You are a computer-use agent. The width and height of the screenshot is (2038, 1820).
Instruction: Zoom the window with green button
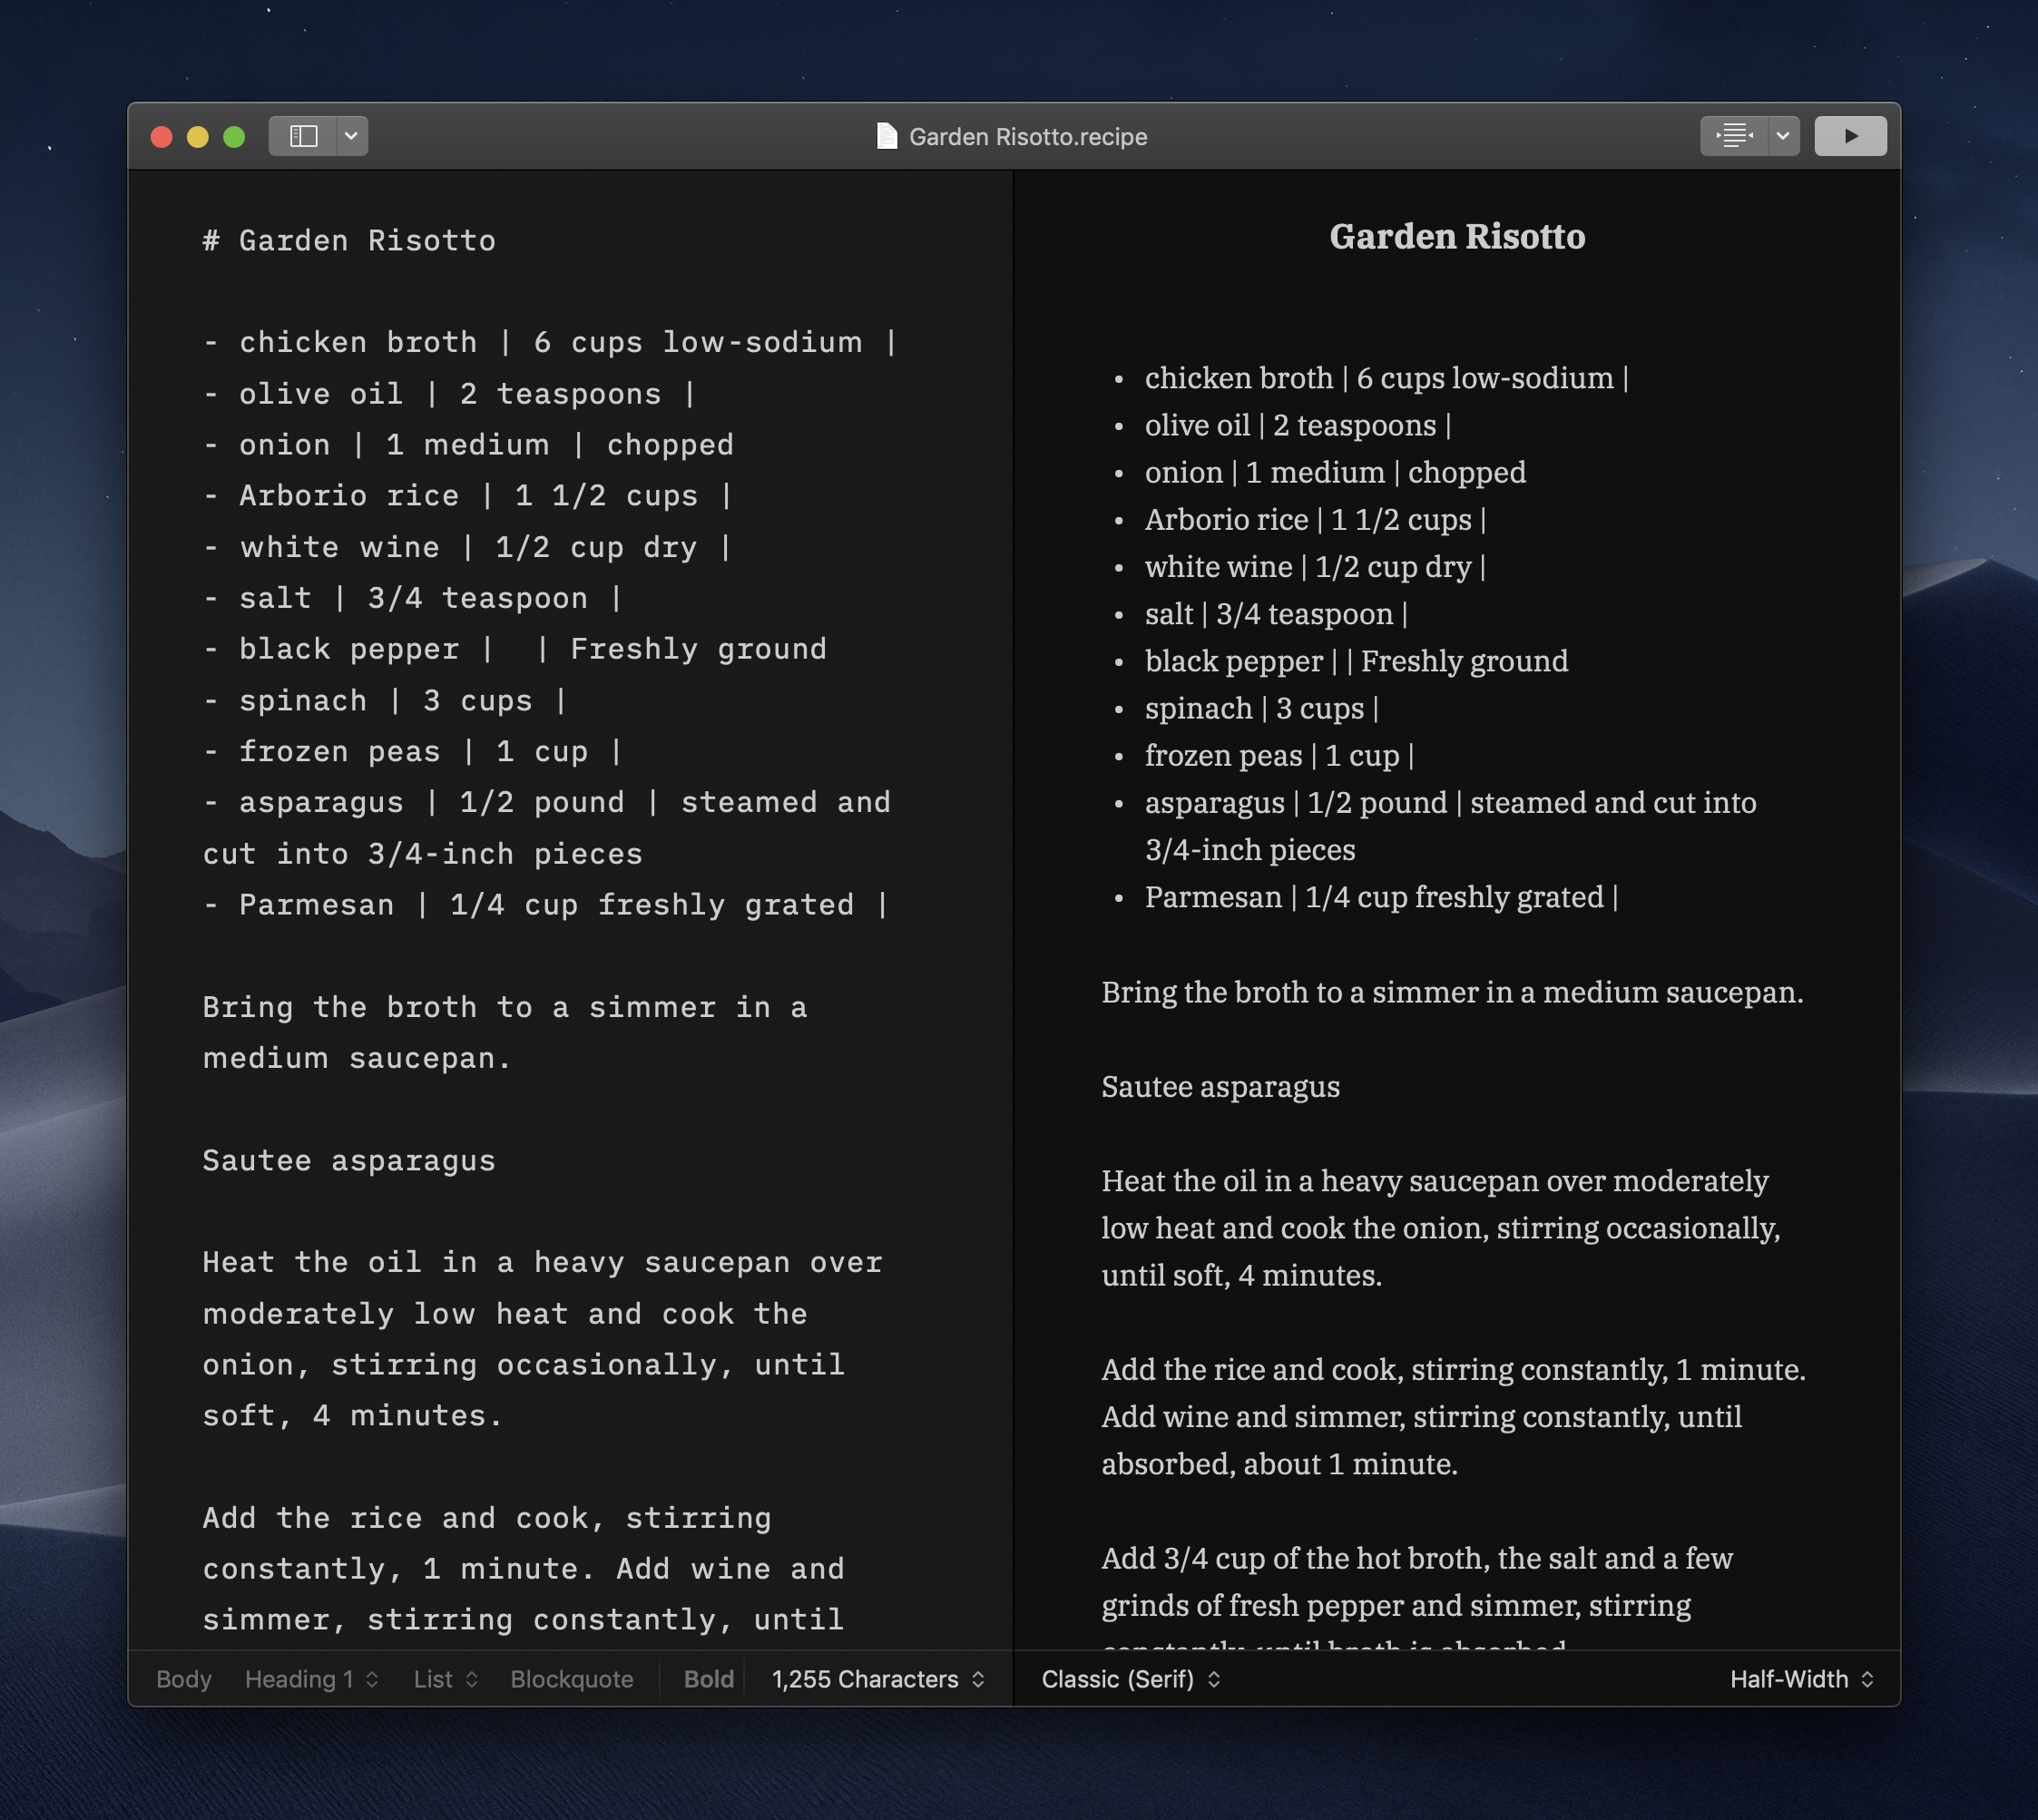[x=234, y=137]
